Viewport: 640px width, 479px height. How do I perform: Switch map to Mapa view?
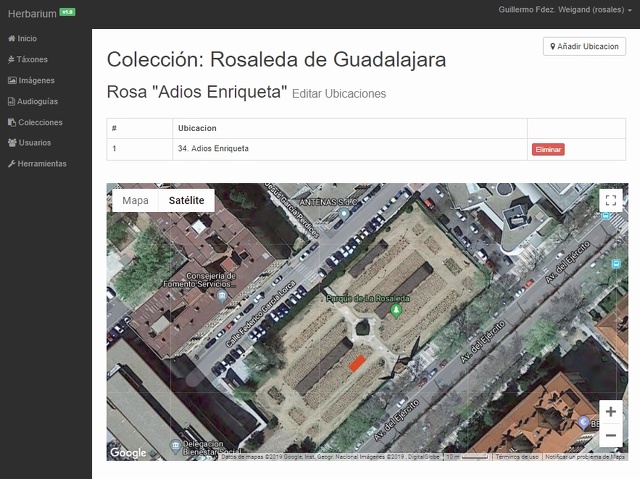[135, 200]
